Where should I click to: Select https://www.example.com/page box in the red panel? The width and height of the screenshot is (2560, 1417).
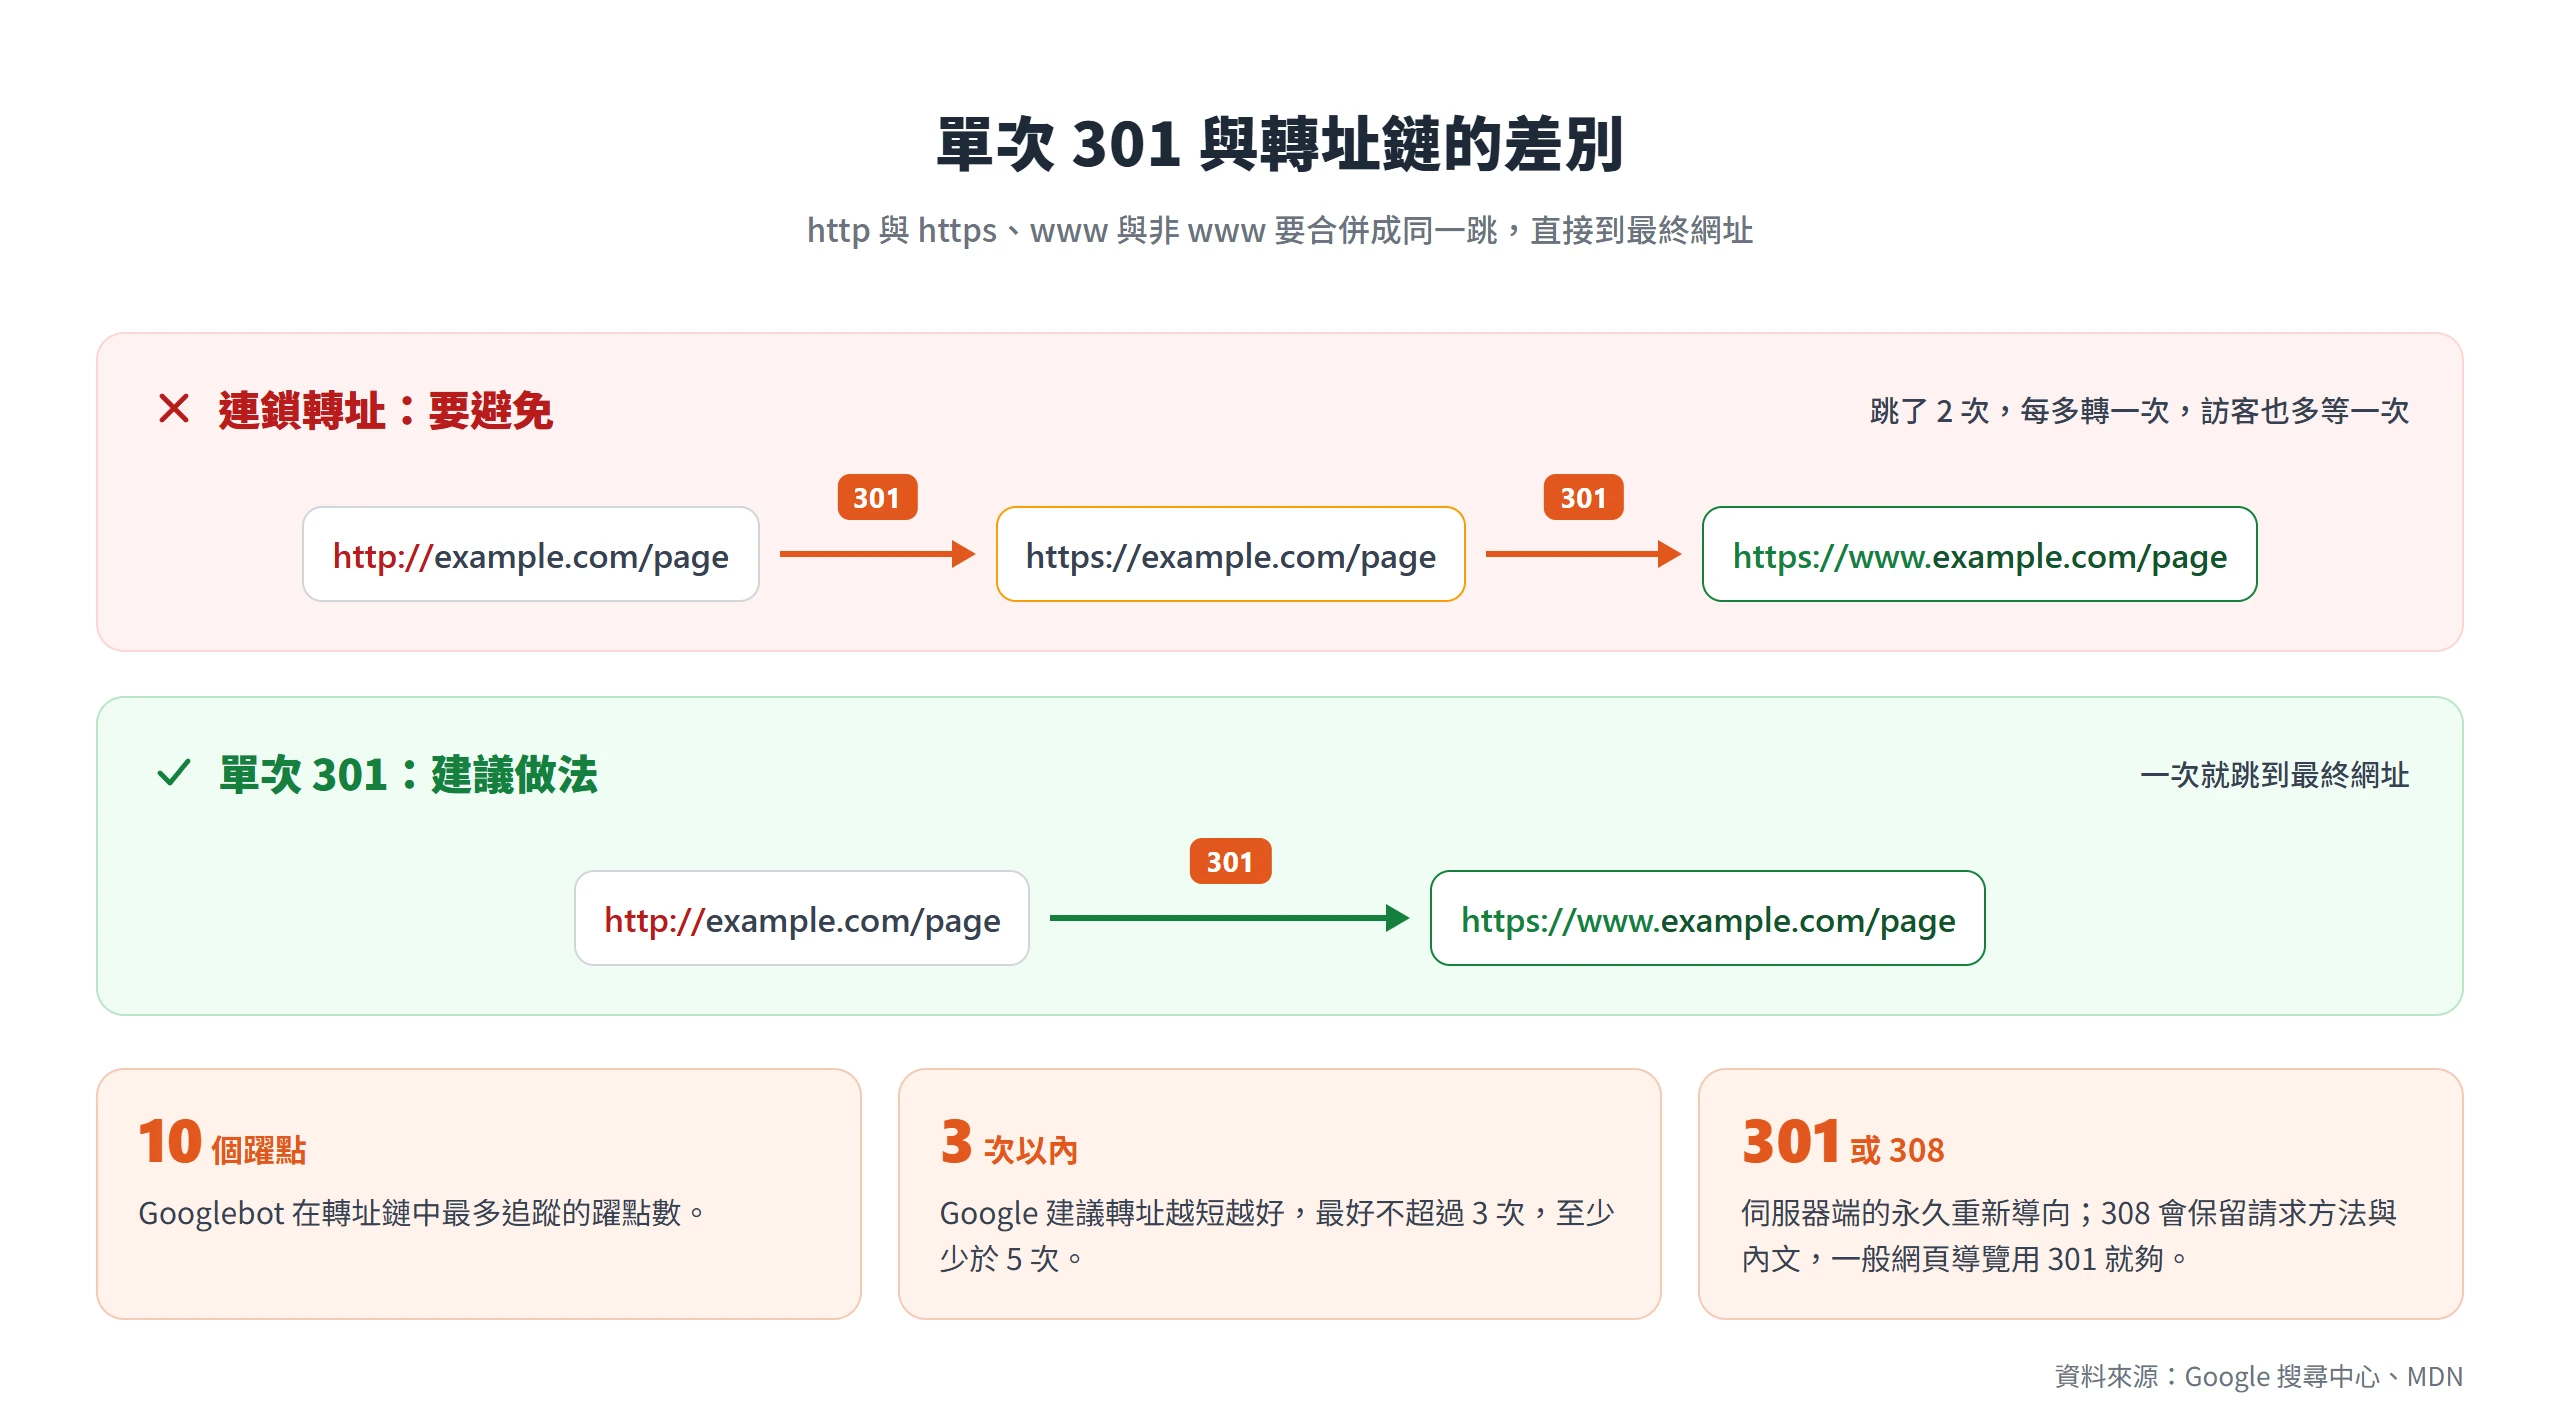coord(1979,554)
